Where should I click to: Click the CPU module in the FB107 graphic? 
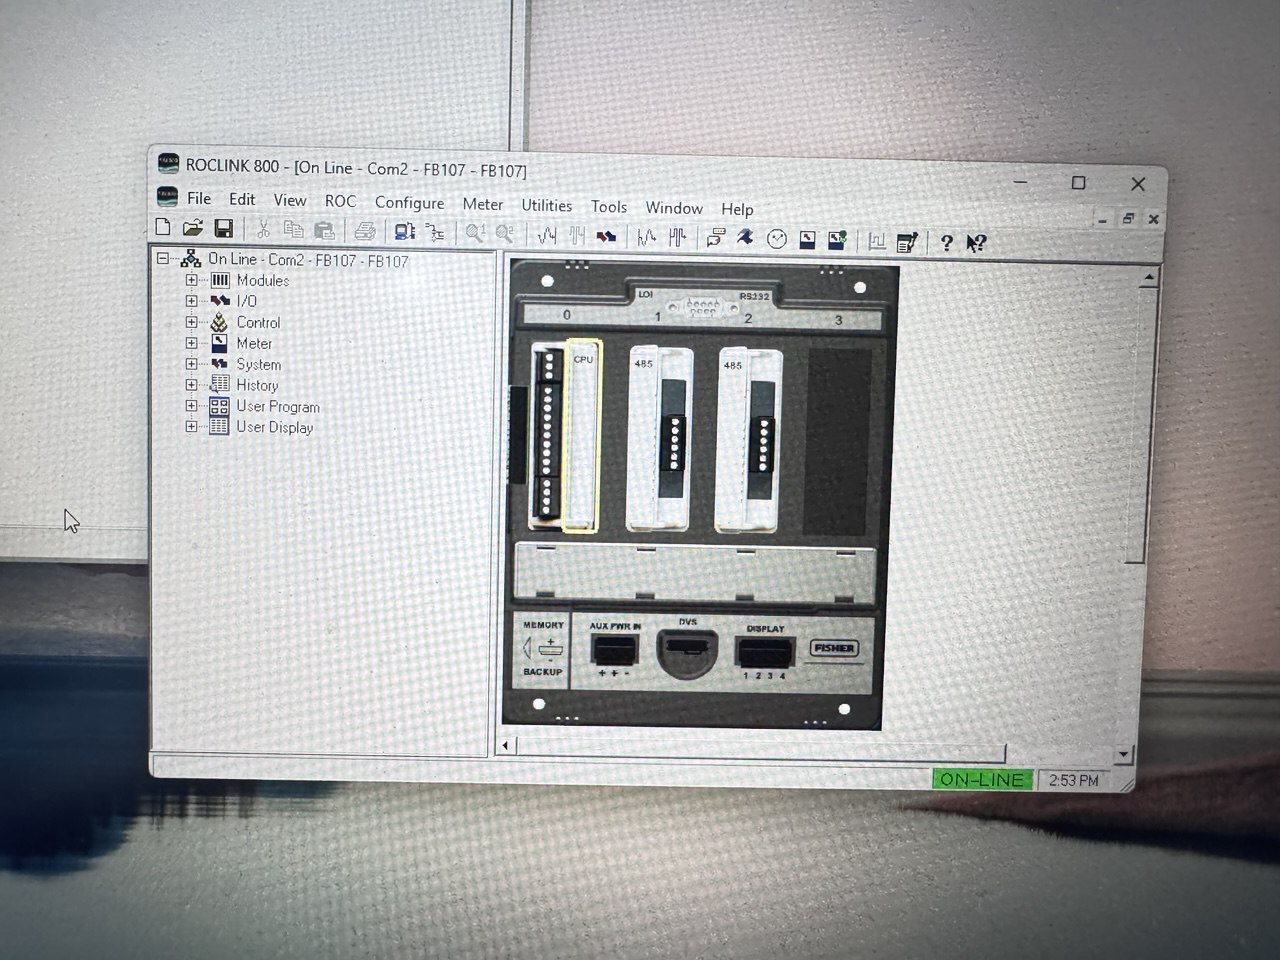[582, 435]
